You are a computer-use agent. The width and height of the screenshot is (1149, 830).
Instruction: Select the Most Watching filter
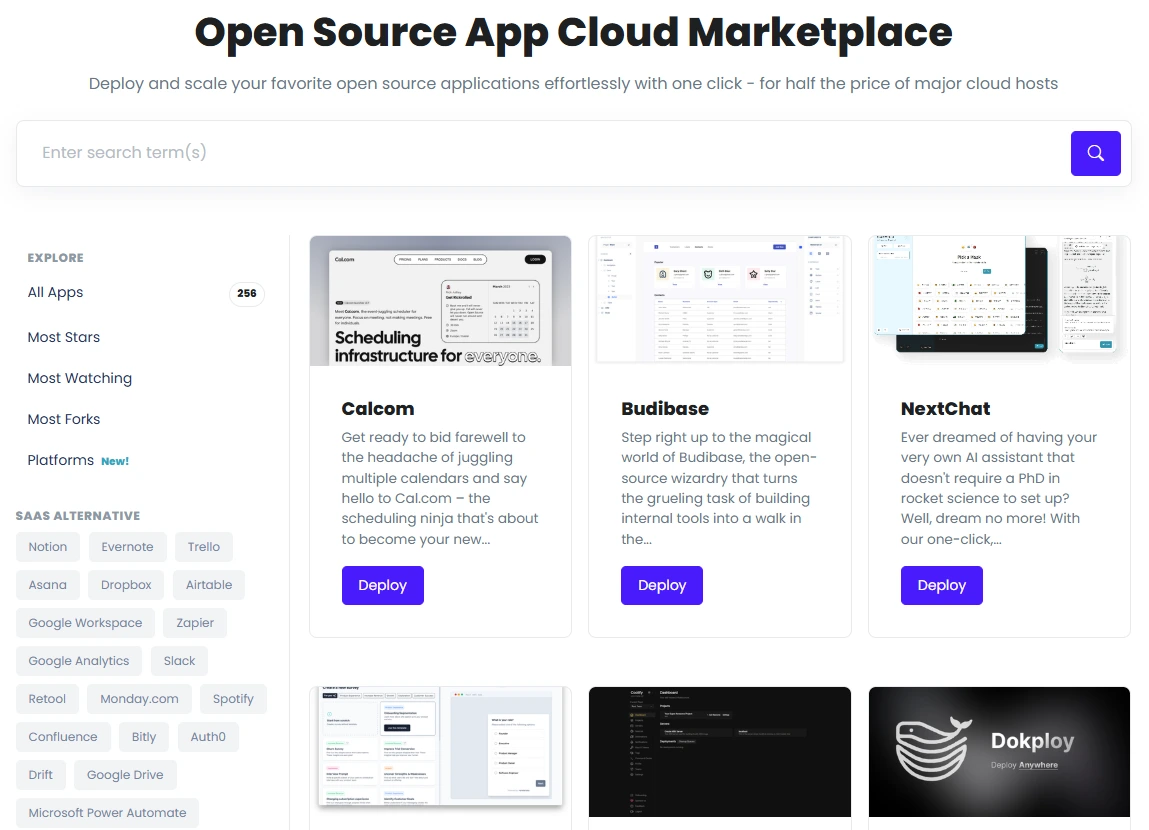click(80, 378)
